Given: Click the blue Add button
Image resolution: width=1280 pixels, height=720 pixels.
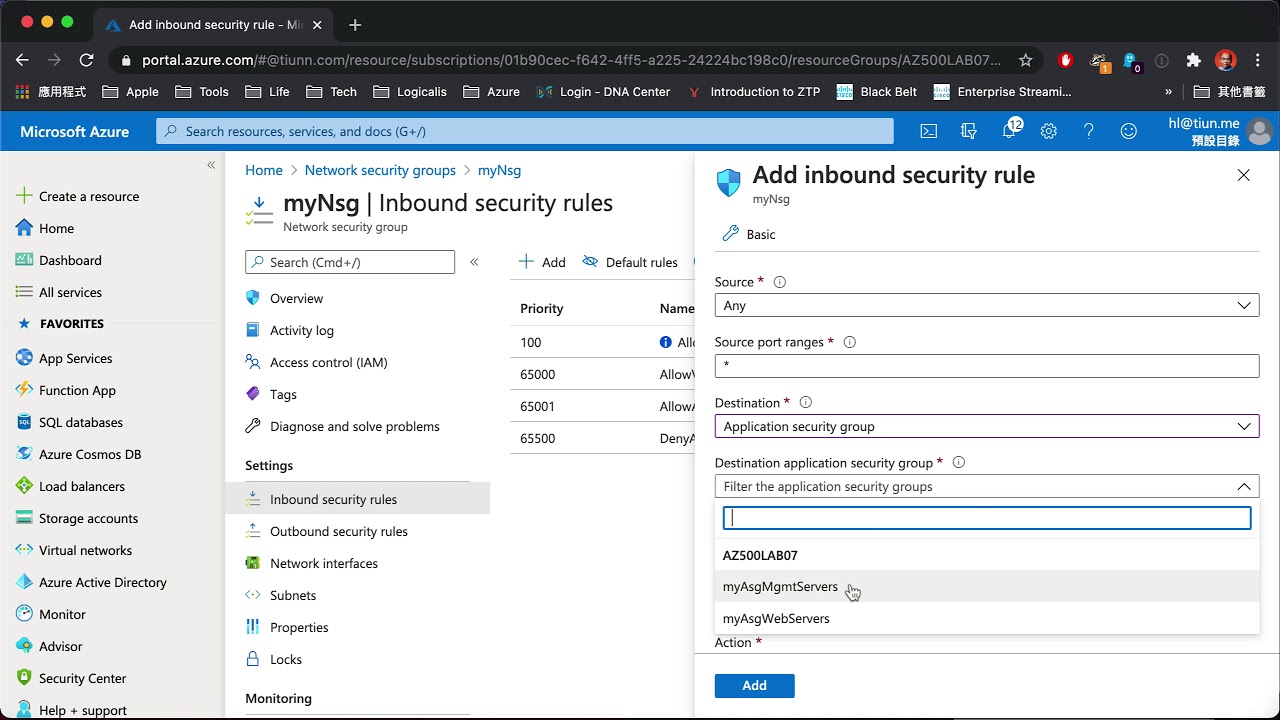Looking at the screenshot, I should coord(754,685).
